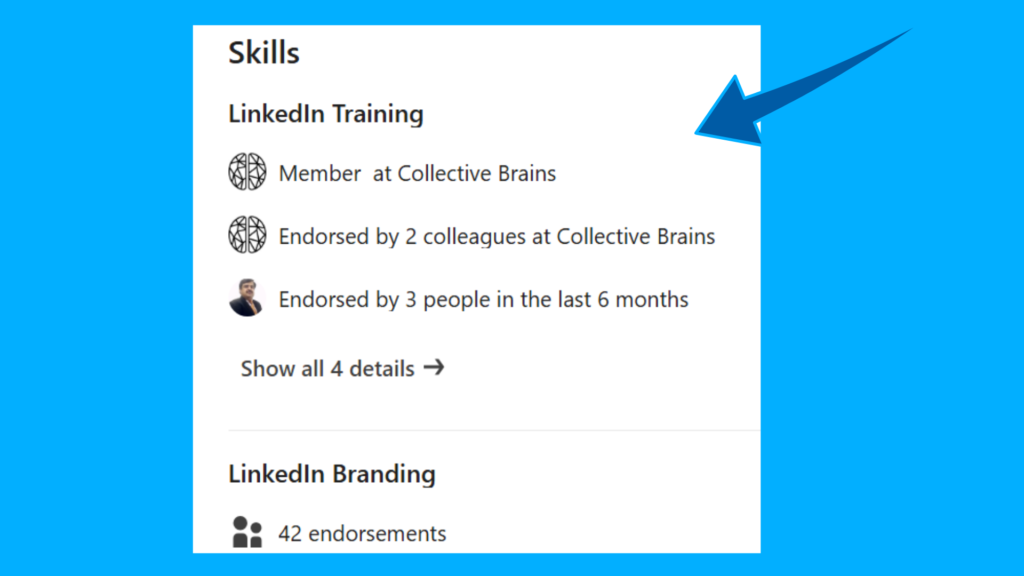
Task: Select the LinkedIn Branding skill heading
Action: pyautogui.click(x=331, y=473)
